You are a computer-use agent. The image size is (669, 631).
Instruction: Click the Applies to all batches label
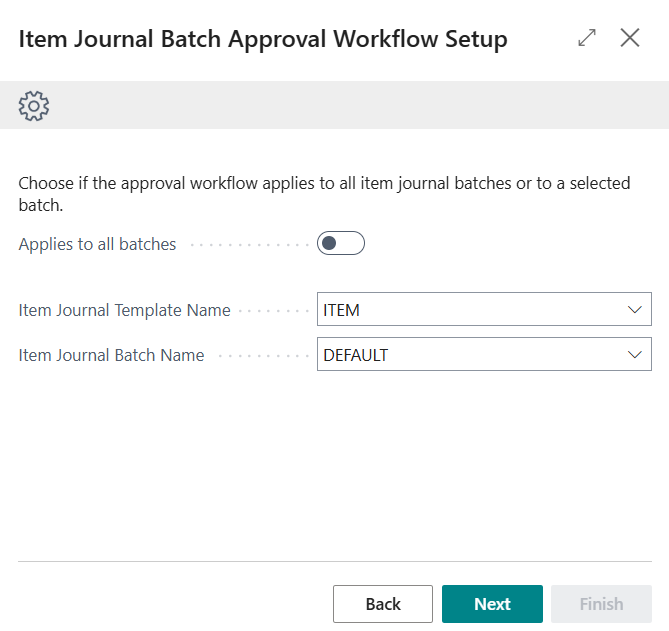97,244
